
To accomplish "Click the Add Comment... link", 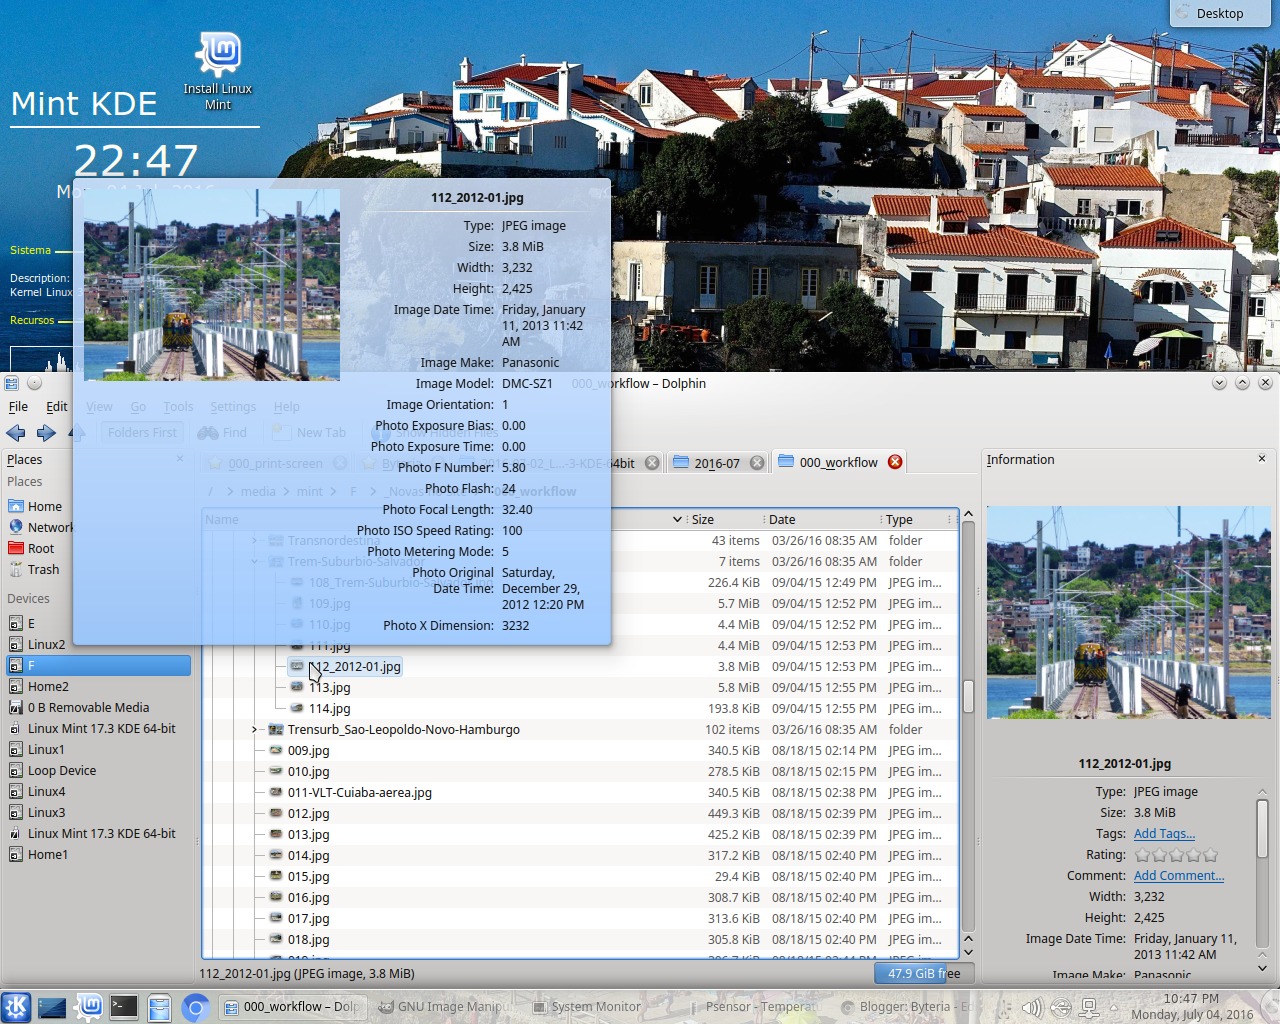I will click(x=1178, y=876).
